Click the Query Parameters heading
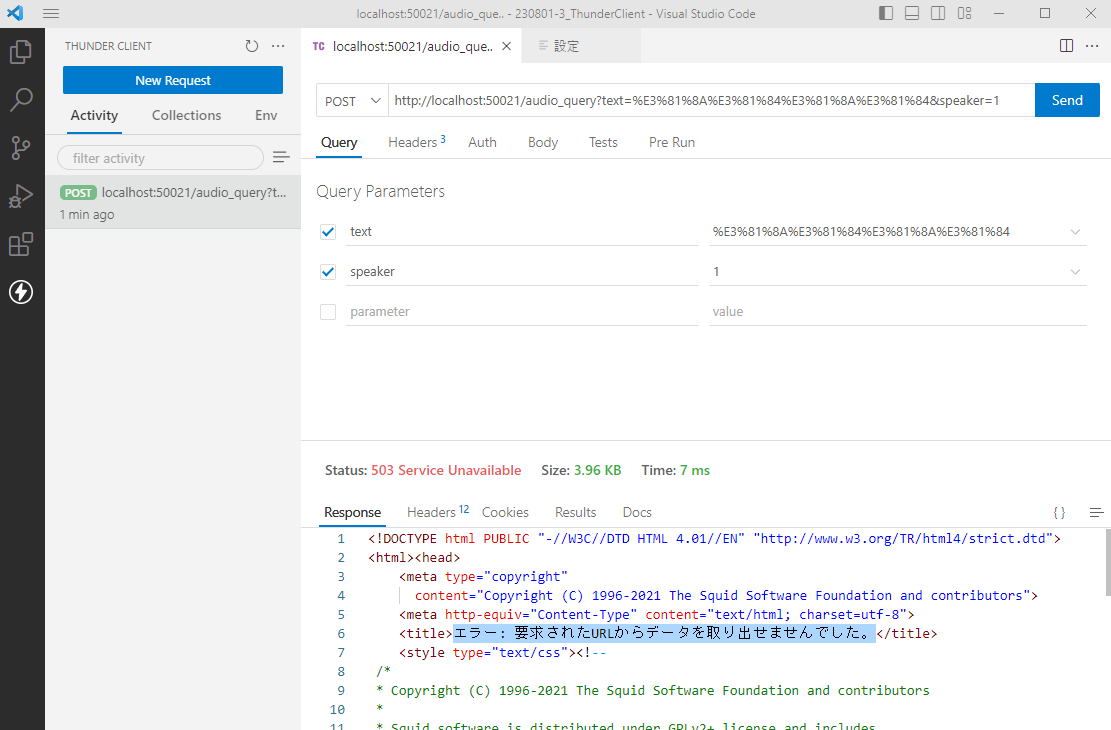The image size is (1111, 730). pyautogui.click(x=380, y=191)
